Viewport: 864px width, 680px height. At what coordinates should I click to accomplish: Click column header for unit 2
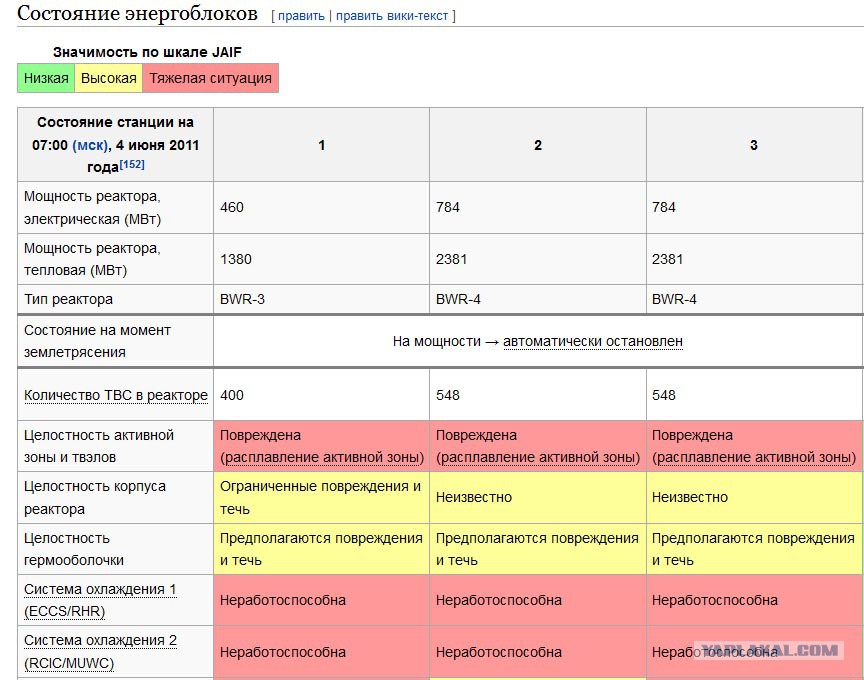click(x=538, y=145)
